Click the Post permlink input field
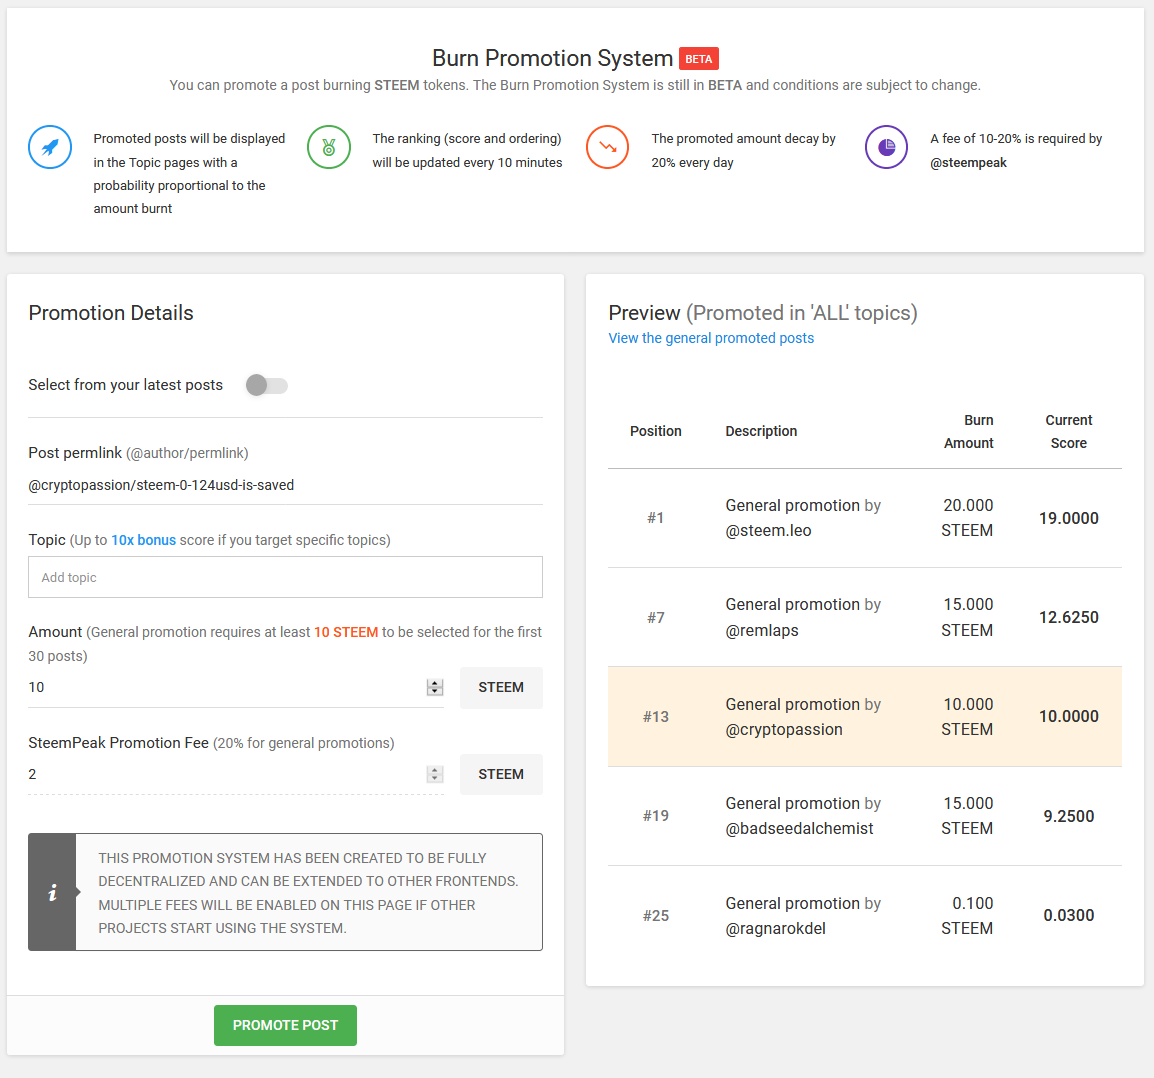1154x1078 pixels. pos(285,485)
